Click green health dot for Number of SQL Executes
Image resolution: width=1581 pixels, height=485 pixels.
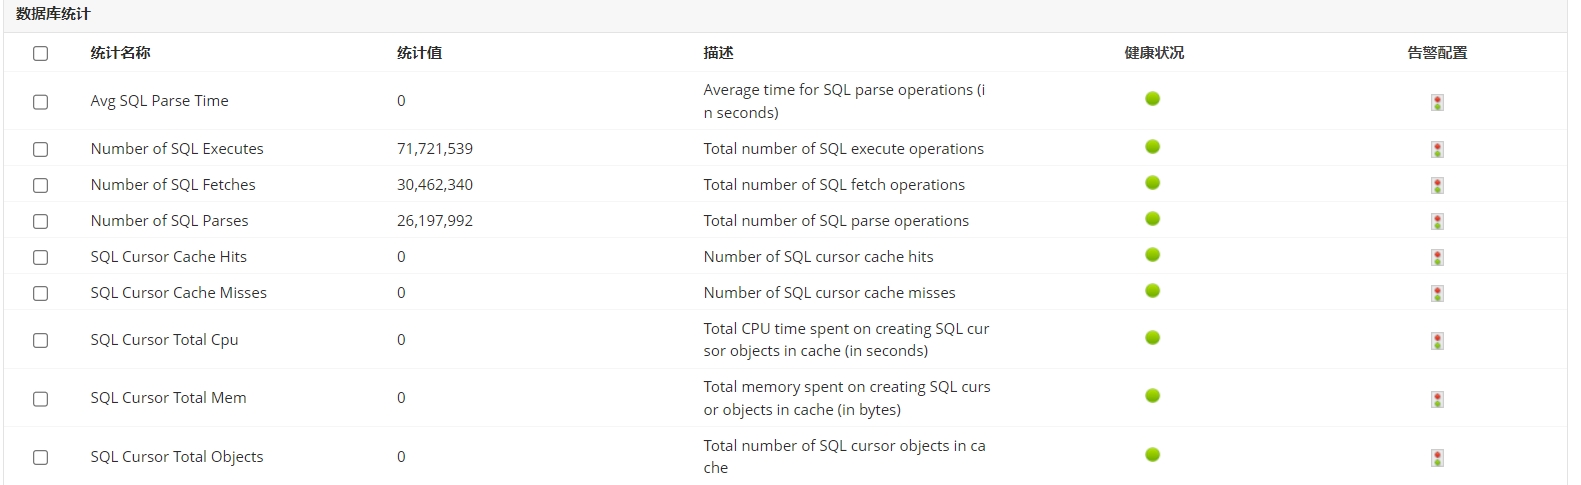(1152, 147)
